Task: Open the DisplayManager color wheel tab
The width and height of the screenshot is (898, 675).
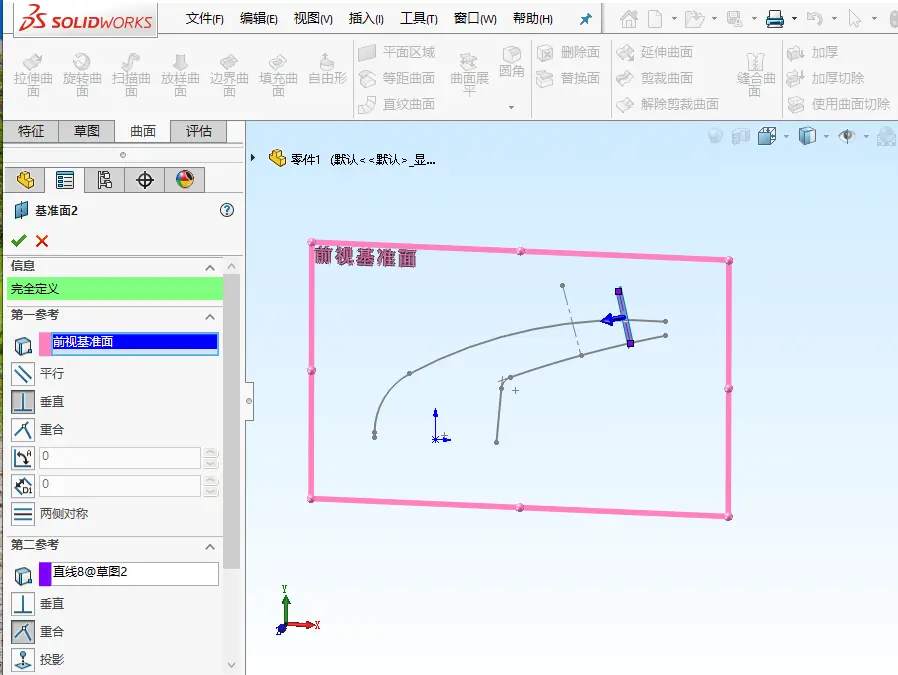Action: click(184, 180)
